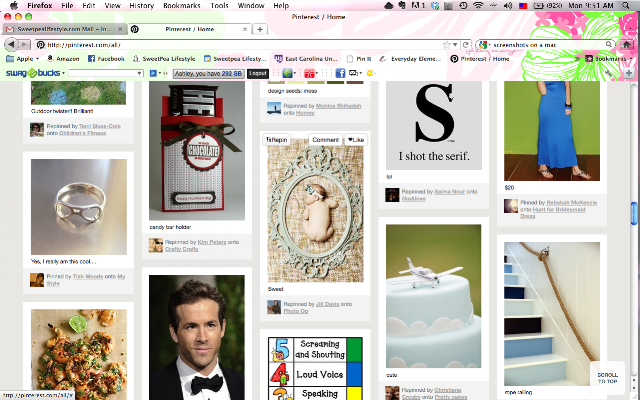Click the weather sun icon in the Swagbucks toolbar
Image resolution: width=640 pixels, height=400 pixels.
tap(371, 73)
